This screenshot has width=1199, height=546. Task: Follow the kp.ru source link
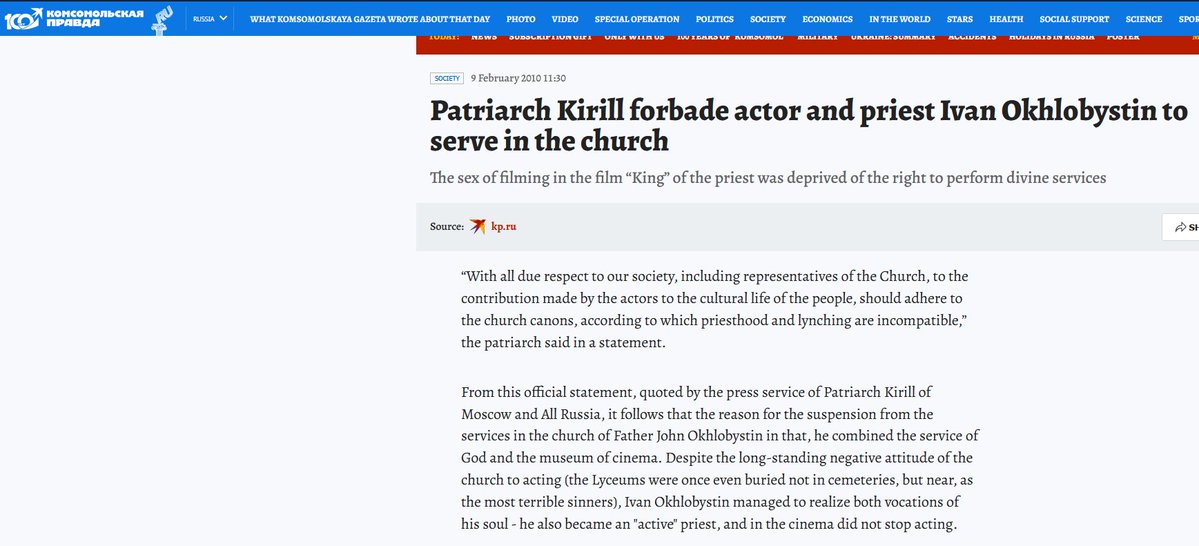point(503,226)
